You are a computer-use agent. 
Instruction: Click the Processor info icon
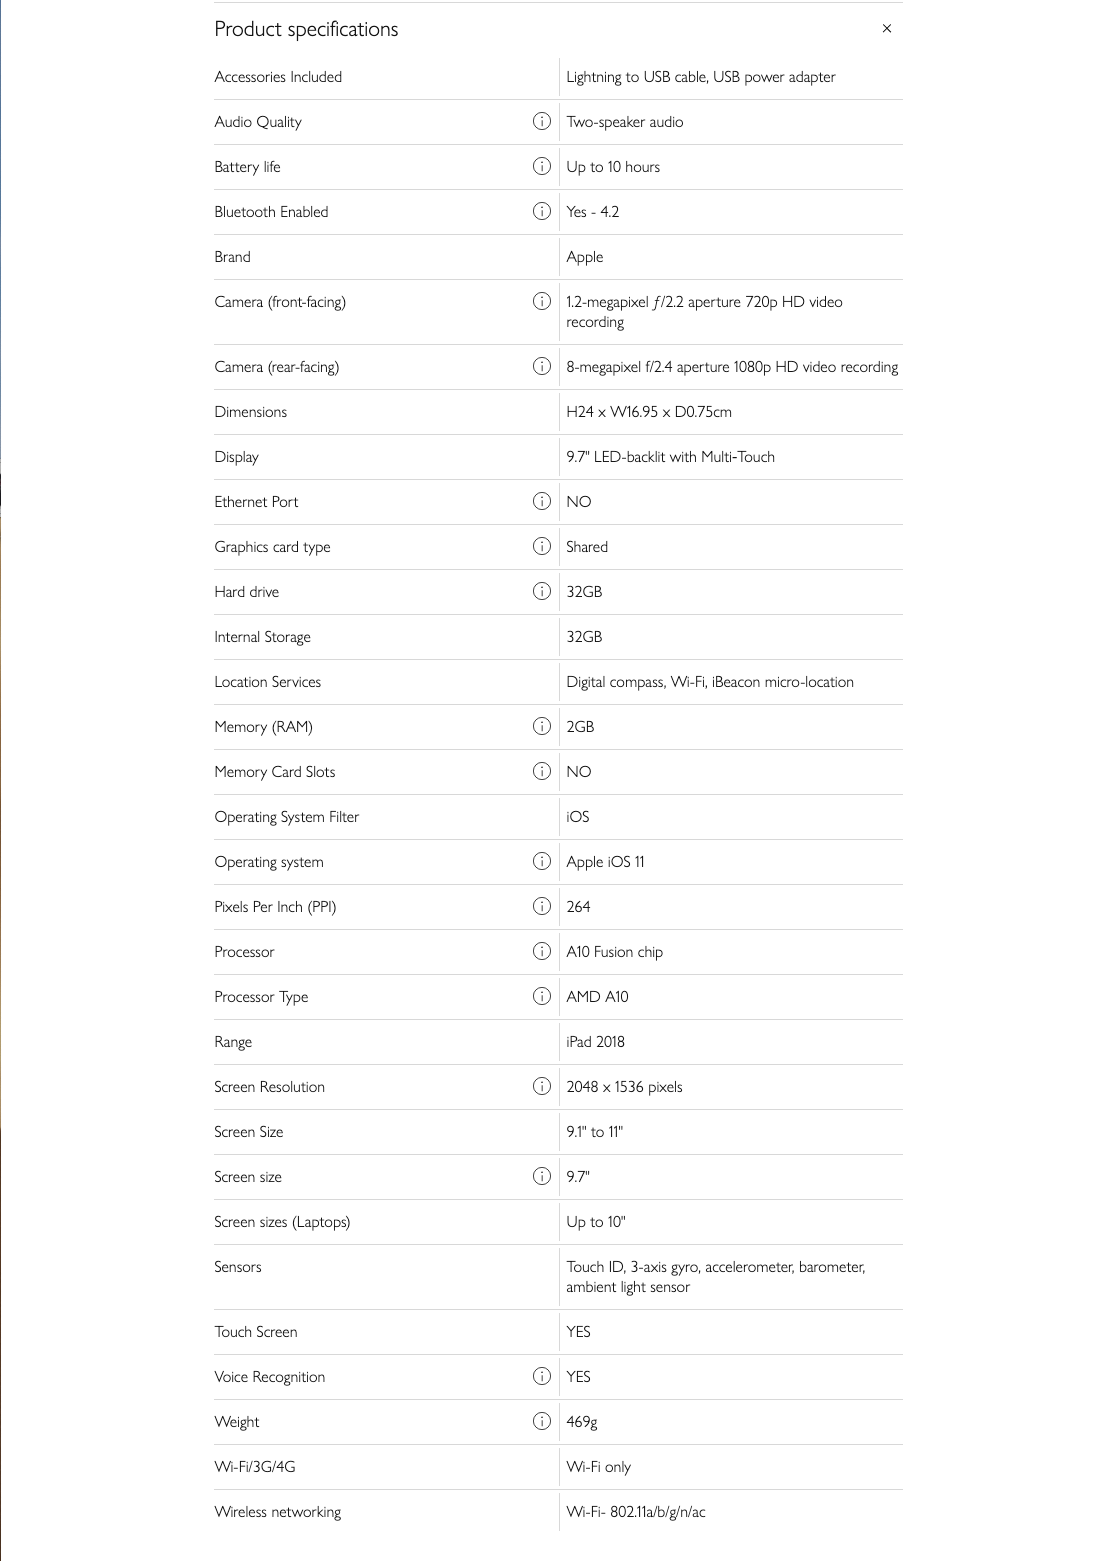click(x=541, y=951)
